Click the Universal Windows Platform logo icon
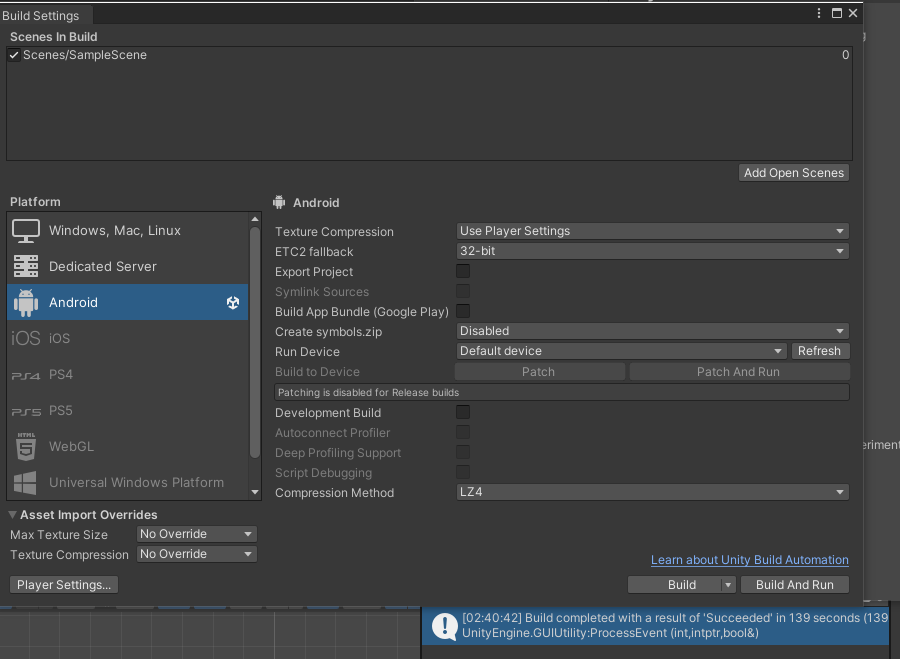 tap(25, 483)
